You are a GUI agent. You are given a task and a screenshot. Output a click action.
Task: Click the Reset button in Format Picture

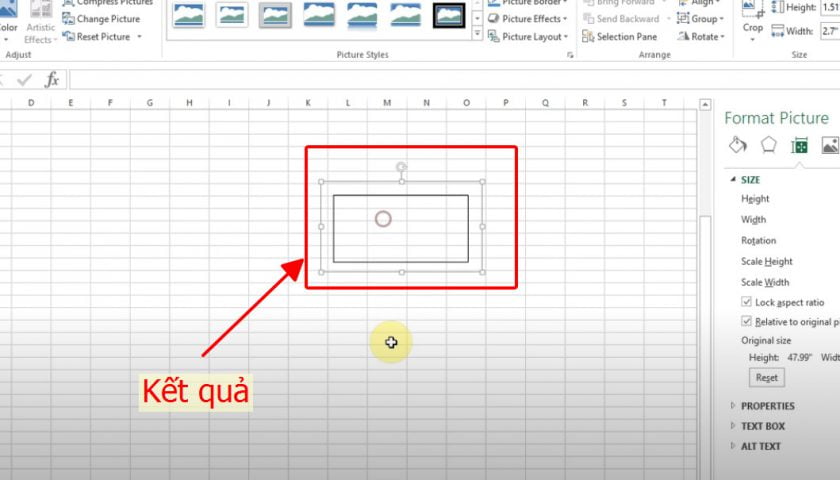(x=767, y=378)
